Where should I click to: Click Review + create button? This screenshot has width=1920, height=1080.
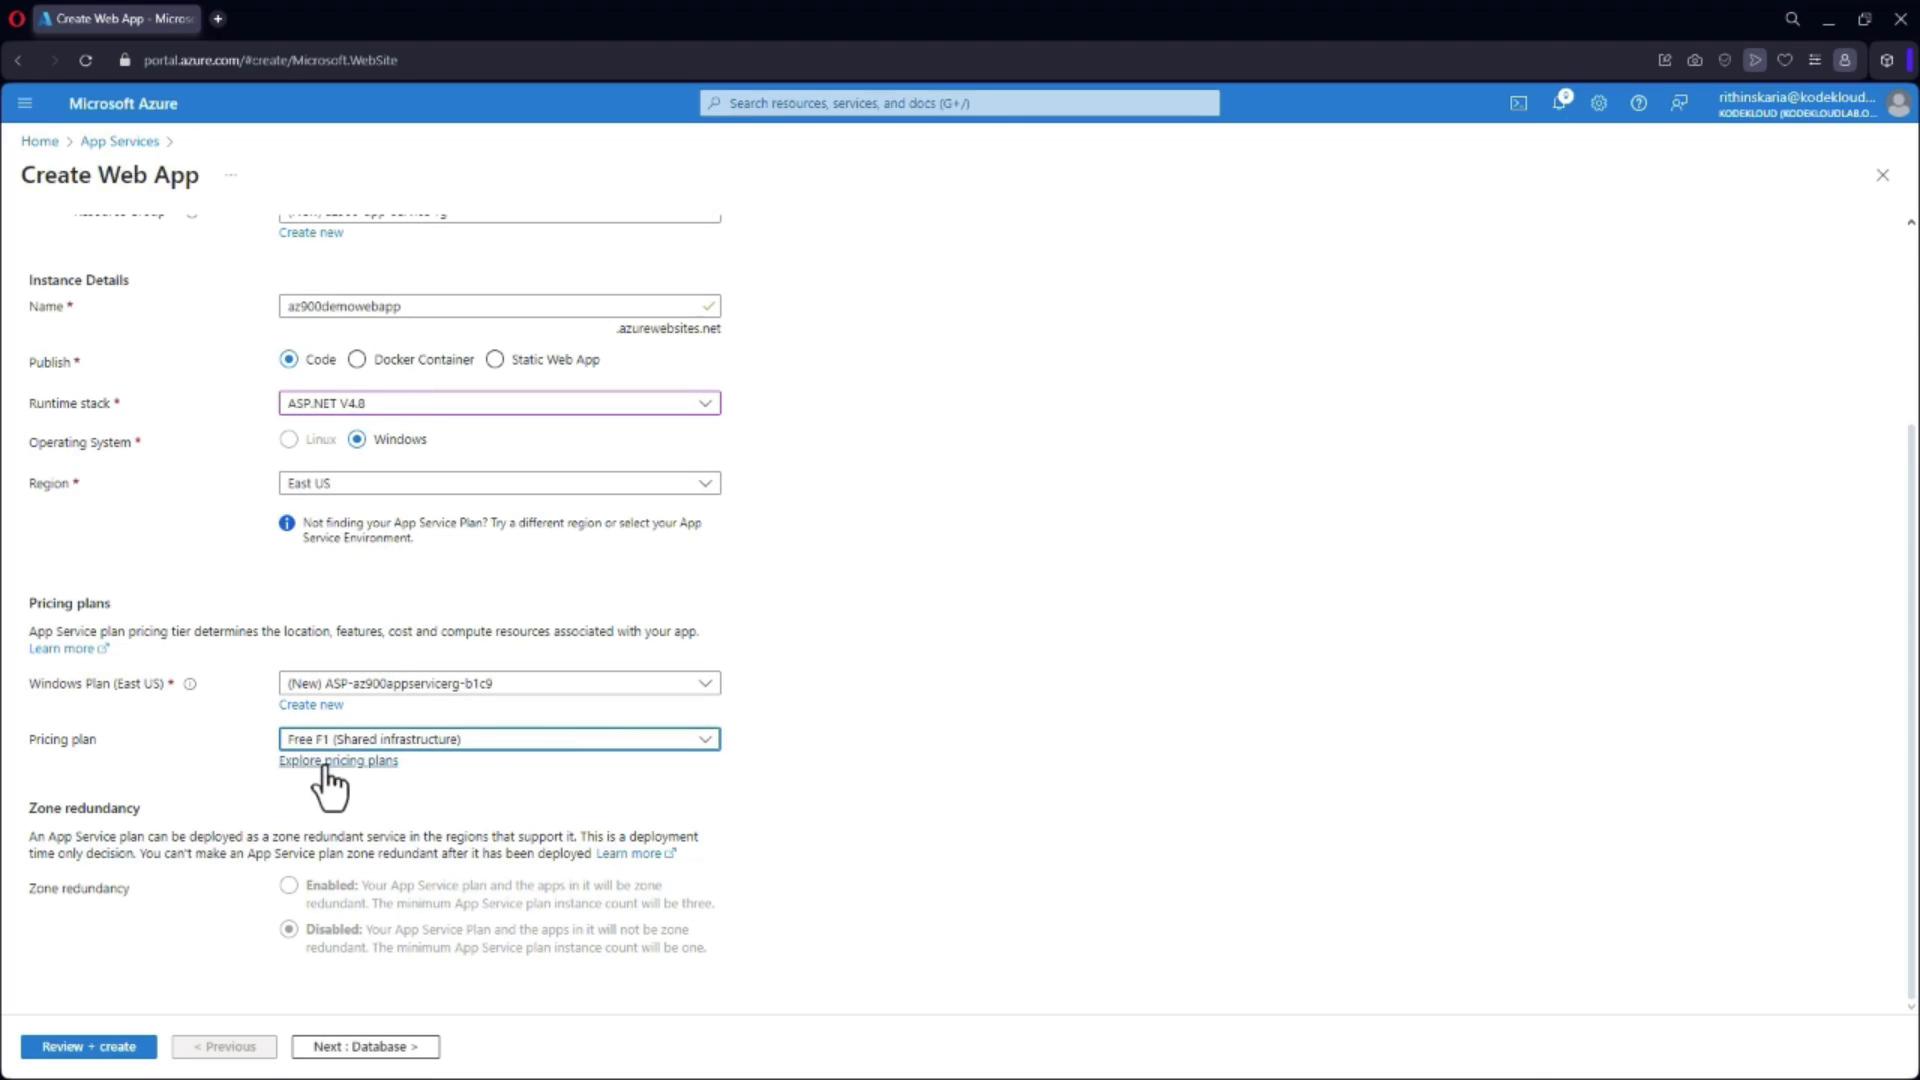pyautogui.click(x=88, y=1046)
